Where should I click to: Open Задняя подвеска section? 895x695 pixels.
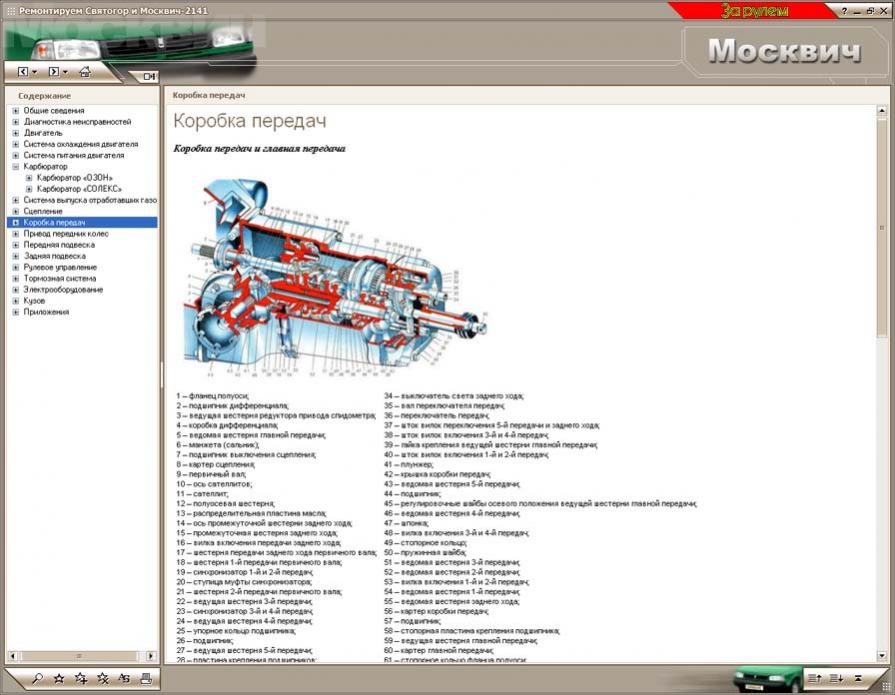[54, 256]
